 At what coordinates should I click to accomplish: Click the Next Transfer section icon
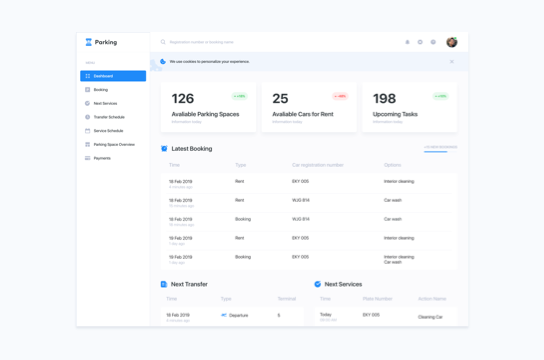tap(164, 284)
